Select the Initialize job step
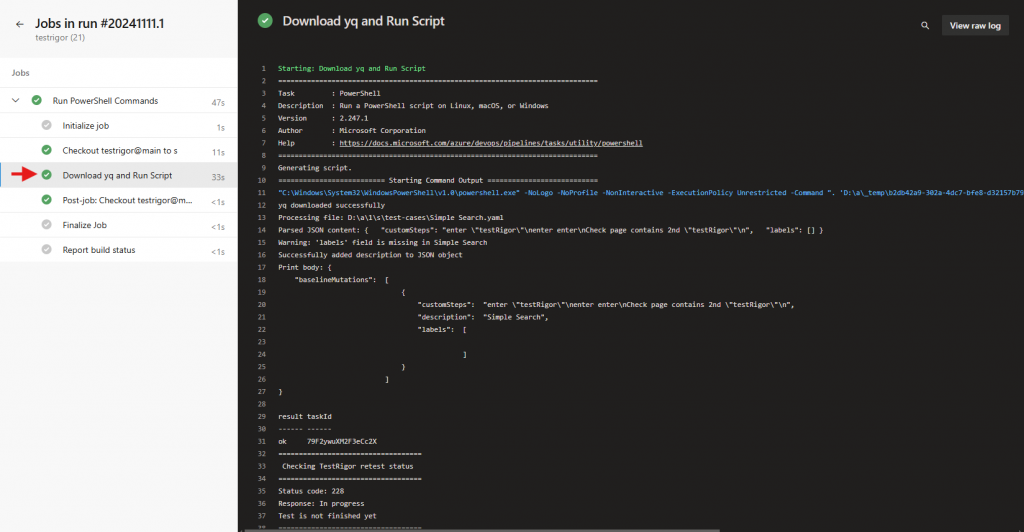The width and height of the screenshot is (1024, 532). (x=86, y=126)
